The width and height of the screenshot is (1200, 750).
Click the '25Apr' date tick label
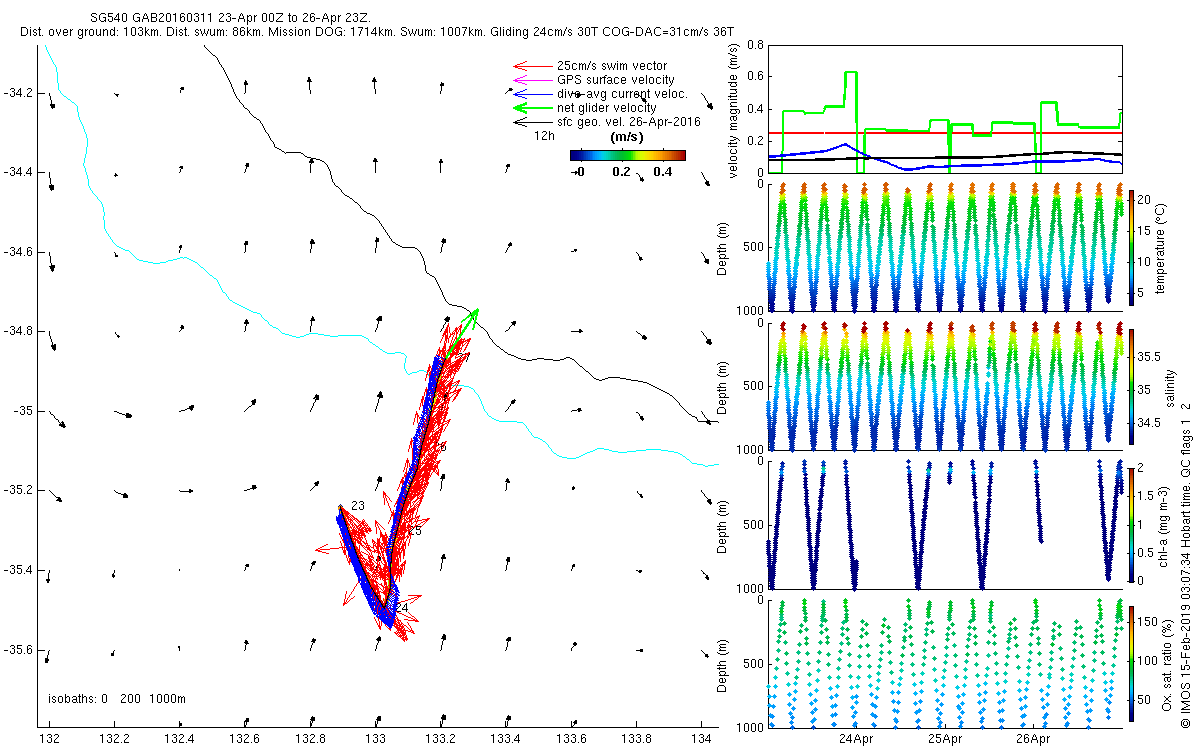tap(944, 739)
